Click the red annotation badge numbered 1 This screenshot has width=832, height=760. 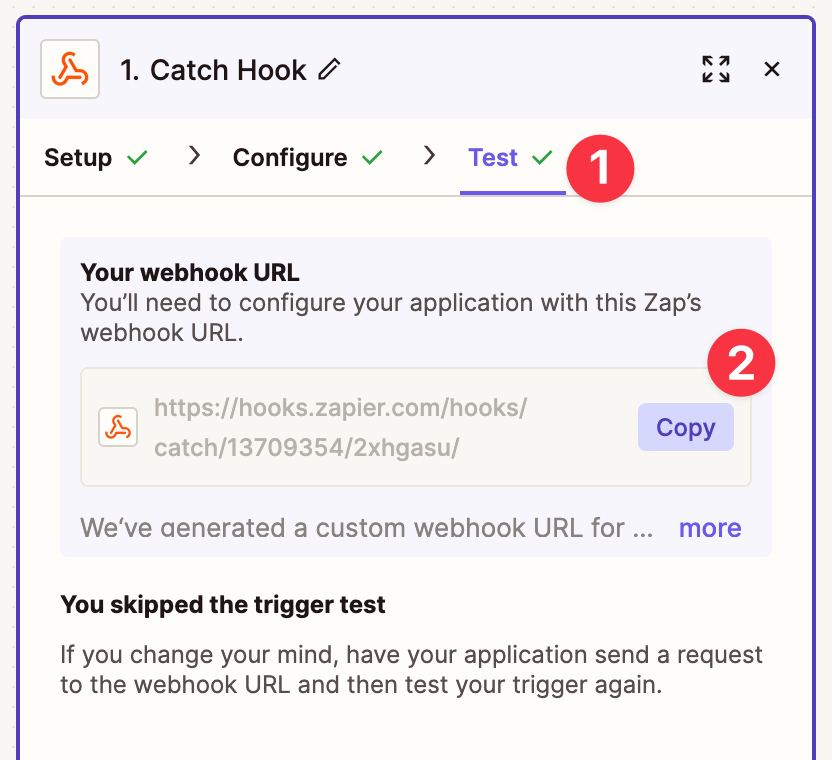(600, 169)
